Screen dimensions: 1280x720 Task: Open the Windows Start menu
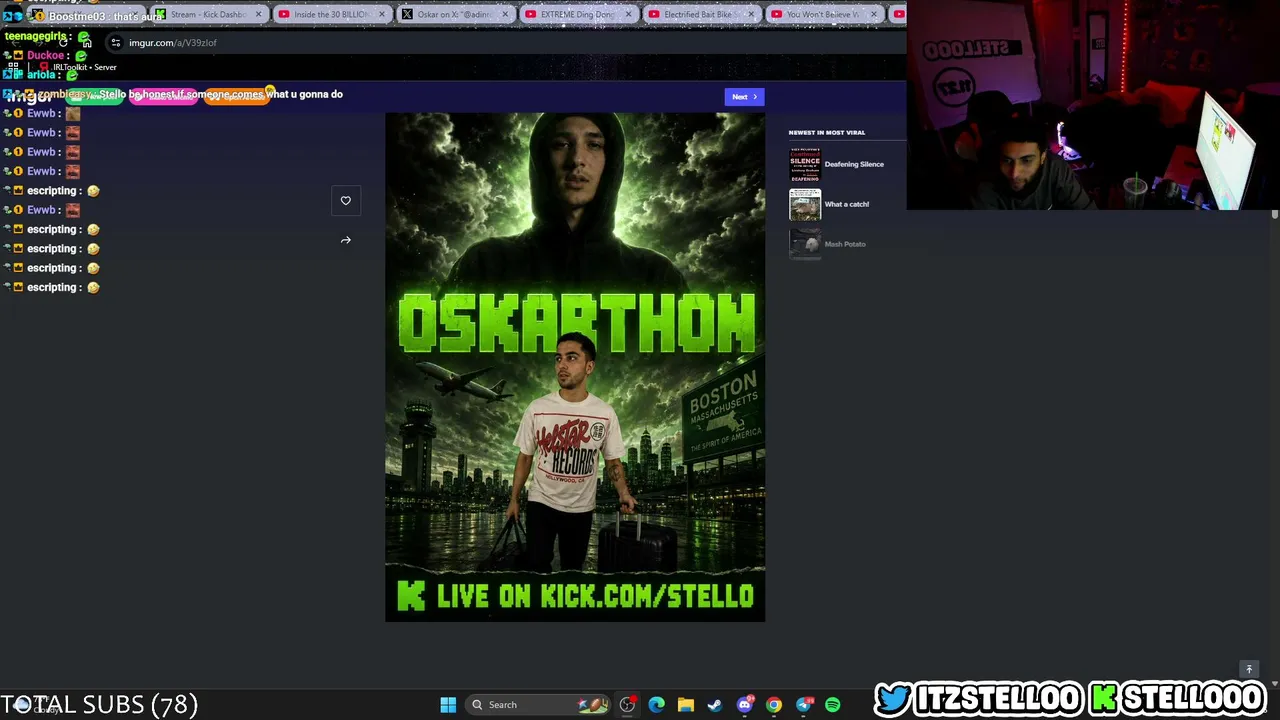[x=448, y=705]
